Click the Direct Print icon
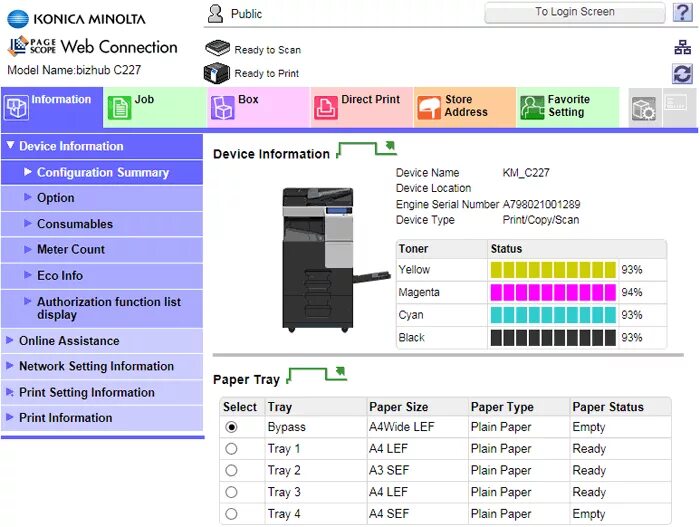Image resolution: width=700 pixels, height=527 pixels. tap(325, 108)
